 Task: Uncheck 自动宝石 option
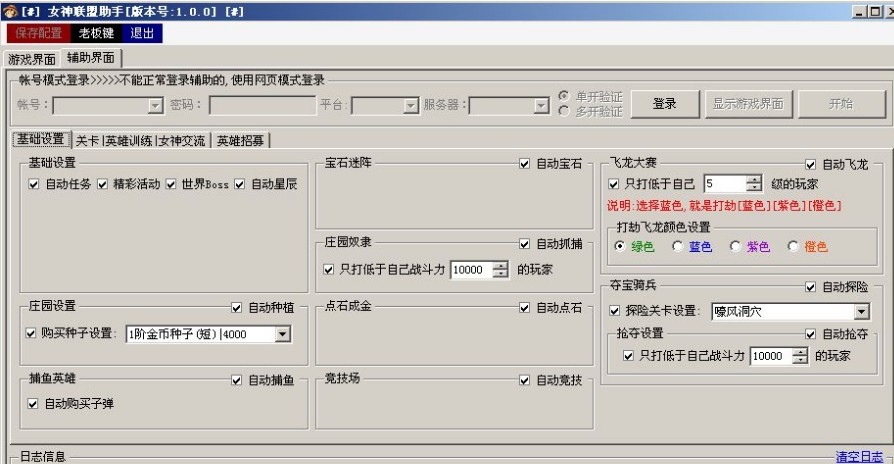[x=525, y=164]
